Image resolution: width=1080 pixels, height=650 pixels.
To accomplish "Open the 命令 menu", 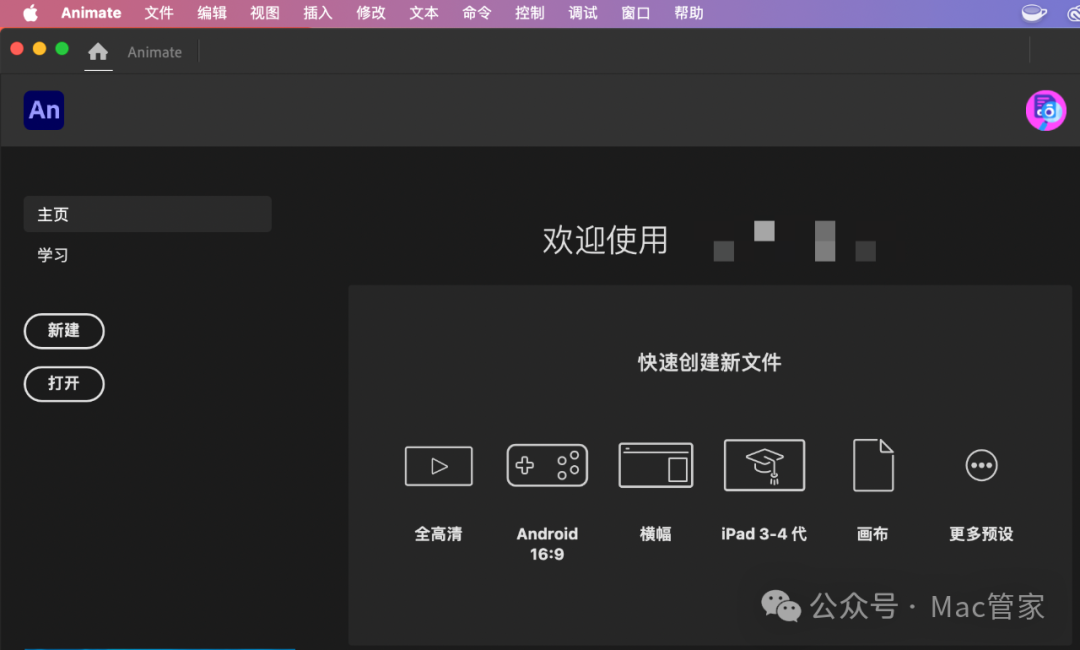I will (477, 13).
